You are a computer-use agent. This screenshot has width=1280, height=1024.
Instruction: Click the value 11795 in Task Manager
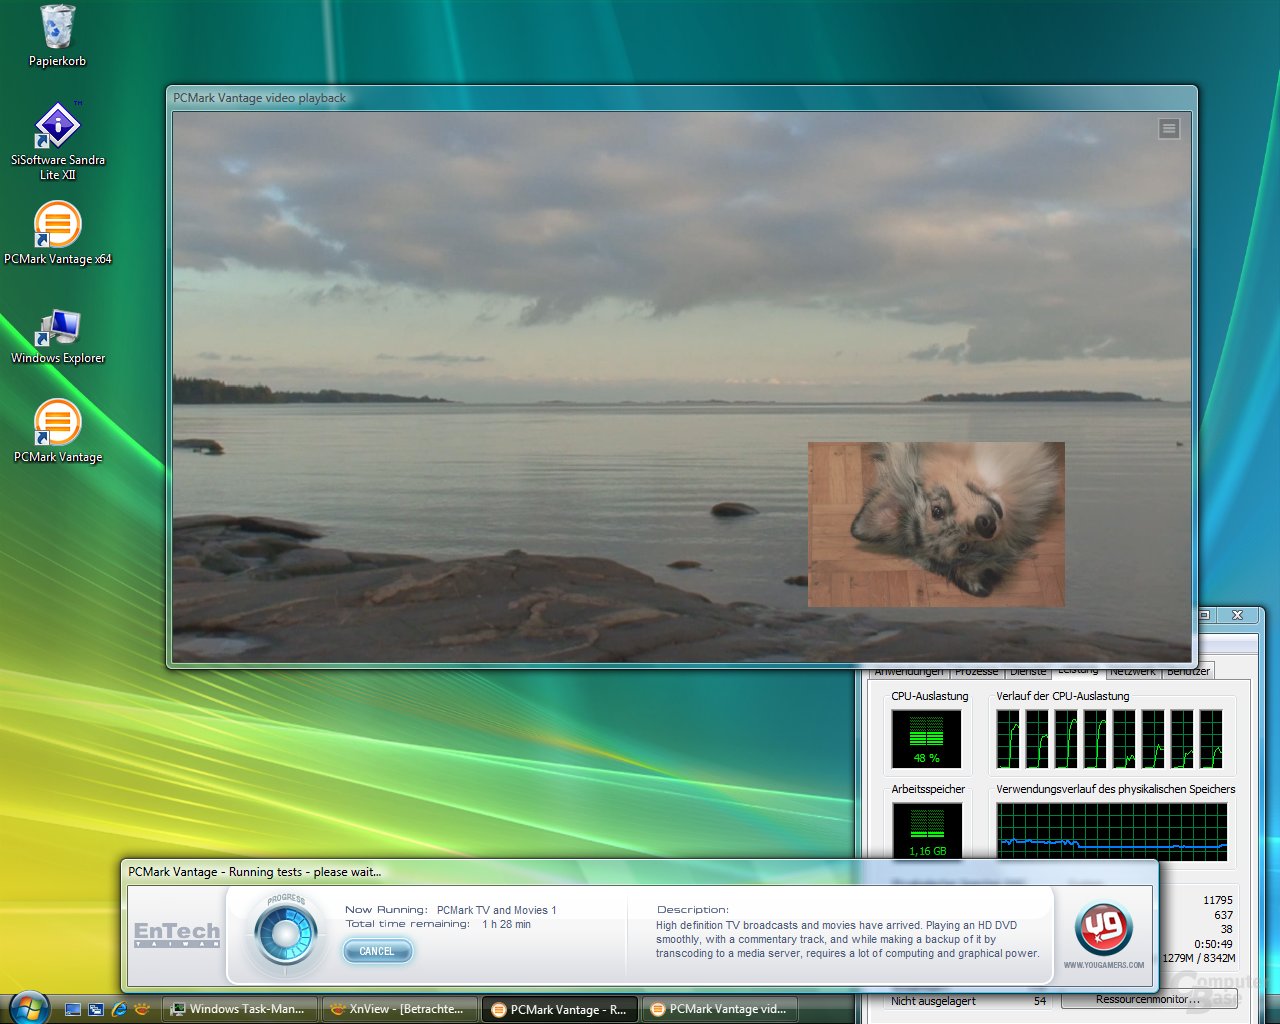coord(1217,900)
